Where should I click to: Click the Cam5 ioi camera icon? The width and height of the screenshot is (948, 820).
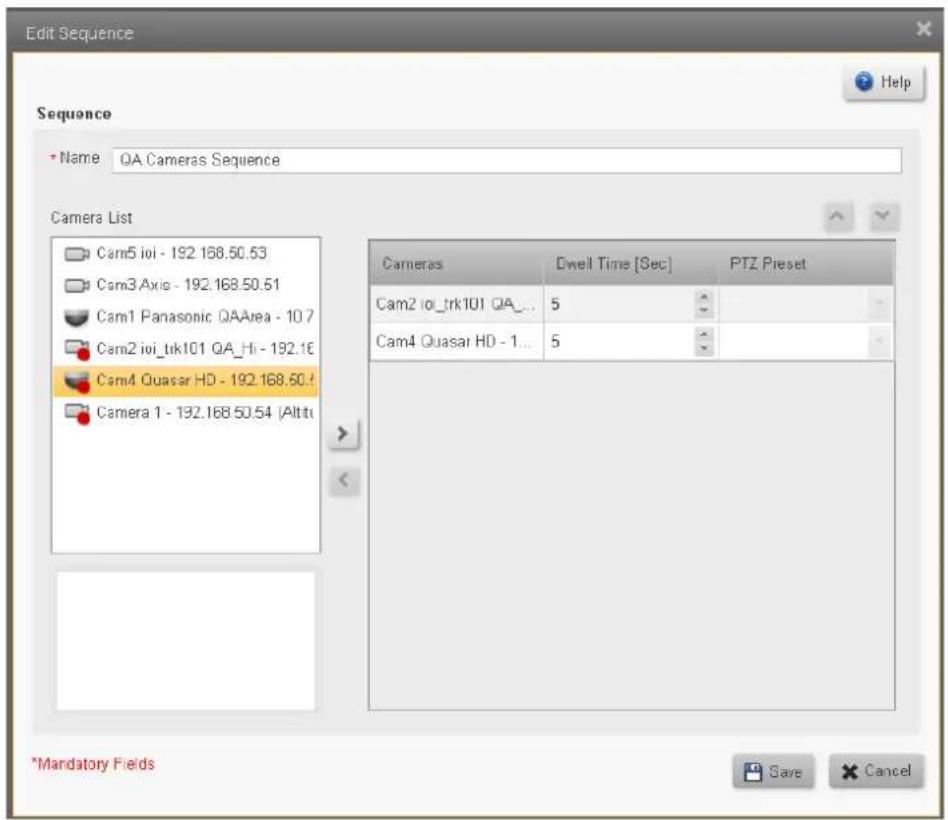click(76, 254)
